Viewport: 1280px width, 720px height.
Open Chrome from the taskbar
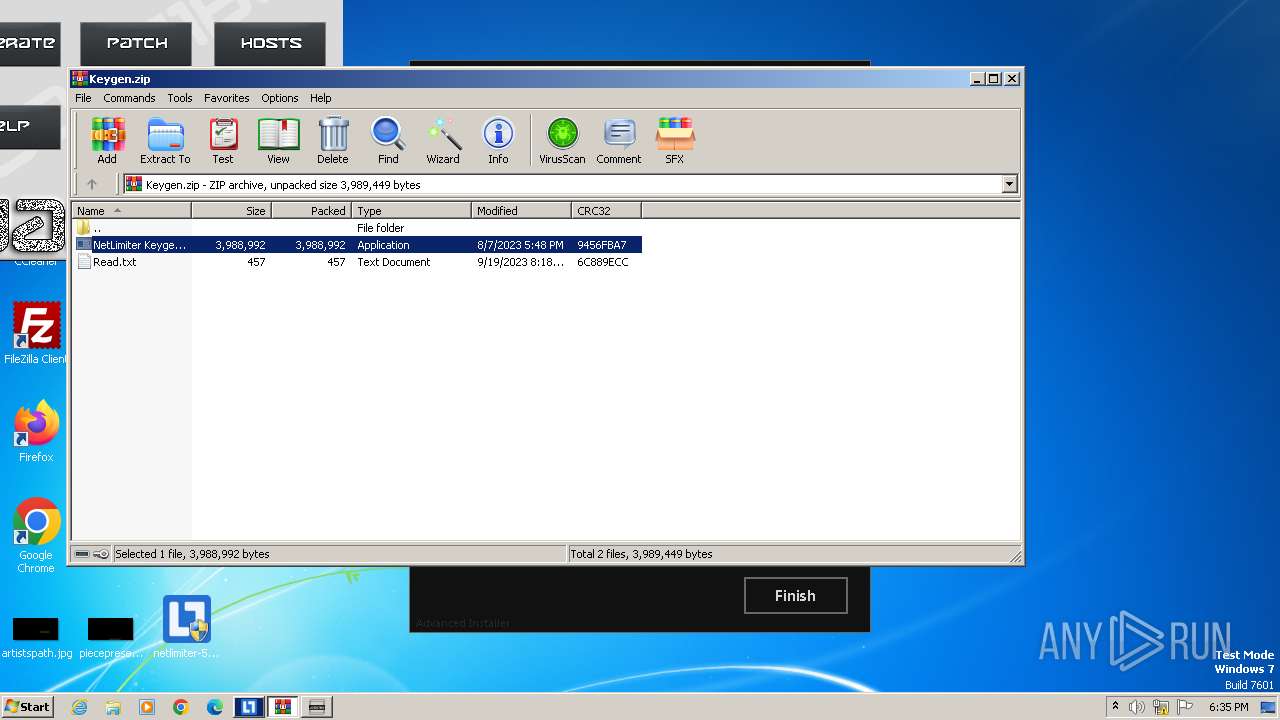pyautogui.click(x=181, y=707)
